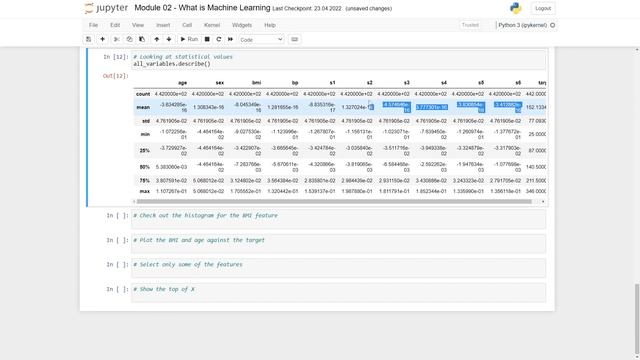The image size is (640, 360).
Task: Click the Out[12] output prompt
Action: (x=116, y=76)
